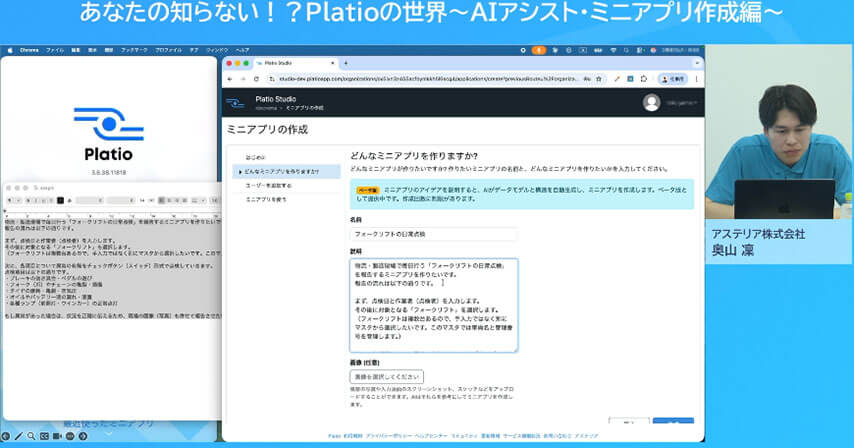Click the site information icon in address bar
The width and height of the screenshot is (854, 448).
[272, 79]
